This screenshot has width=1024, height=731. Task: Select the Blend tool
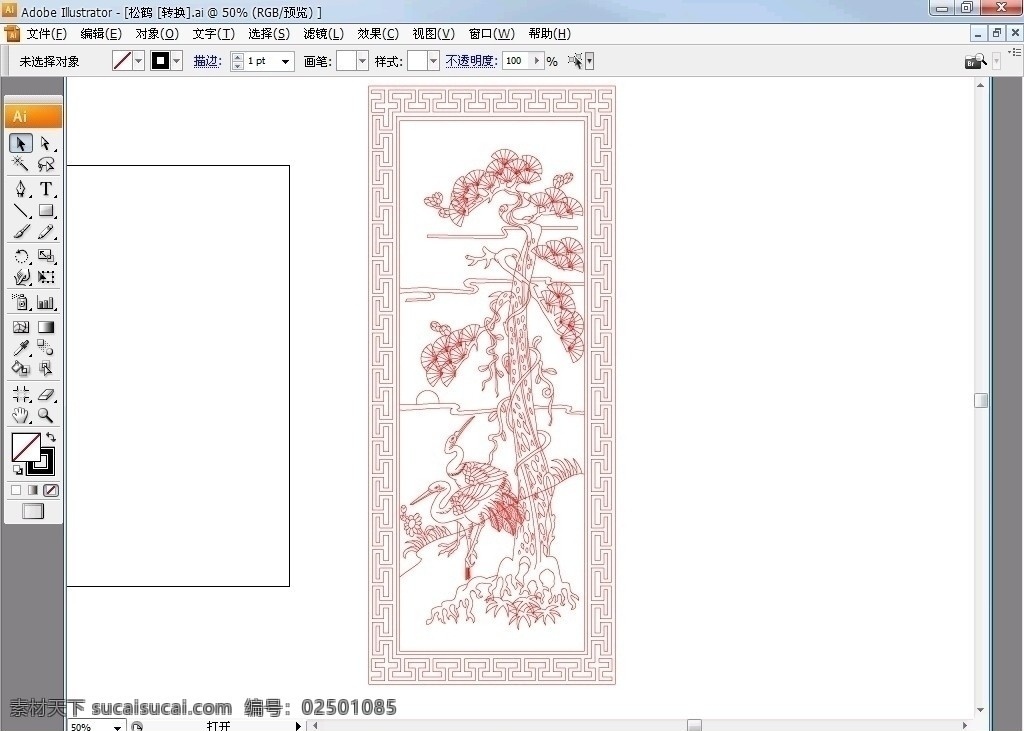point(46,348)
